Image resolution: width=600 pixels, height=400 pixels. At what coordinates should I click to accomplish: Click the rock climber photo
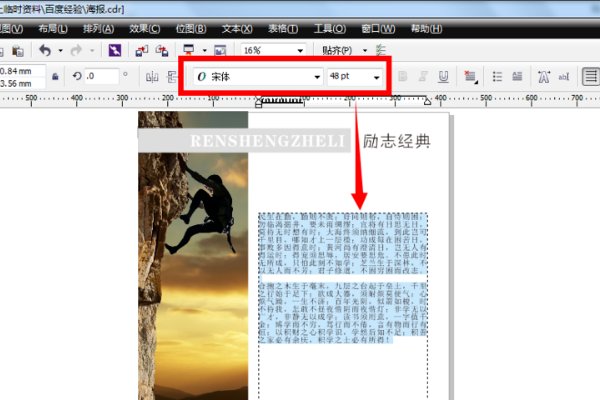click(193, 256)
